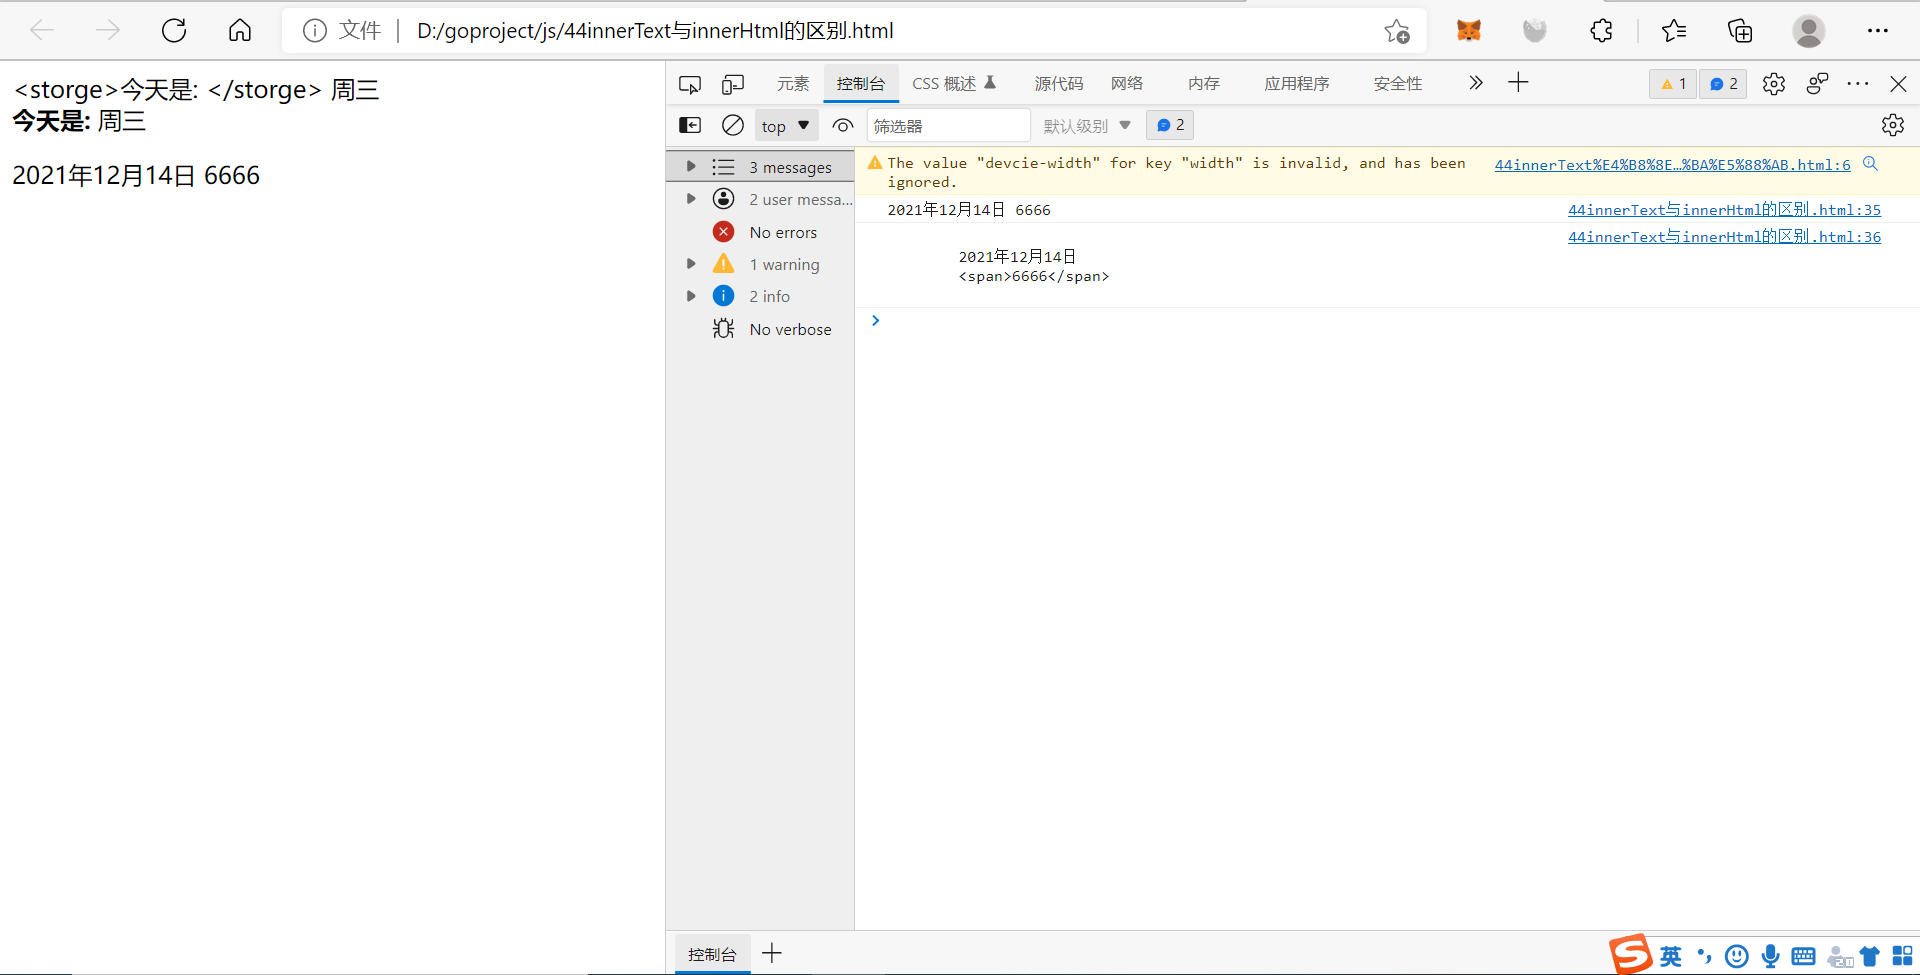This screenshot has height=975, width=1920.
Task: Click the browser back arrow
Action: pyautogui.click(x=42, y=31)
